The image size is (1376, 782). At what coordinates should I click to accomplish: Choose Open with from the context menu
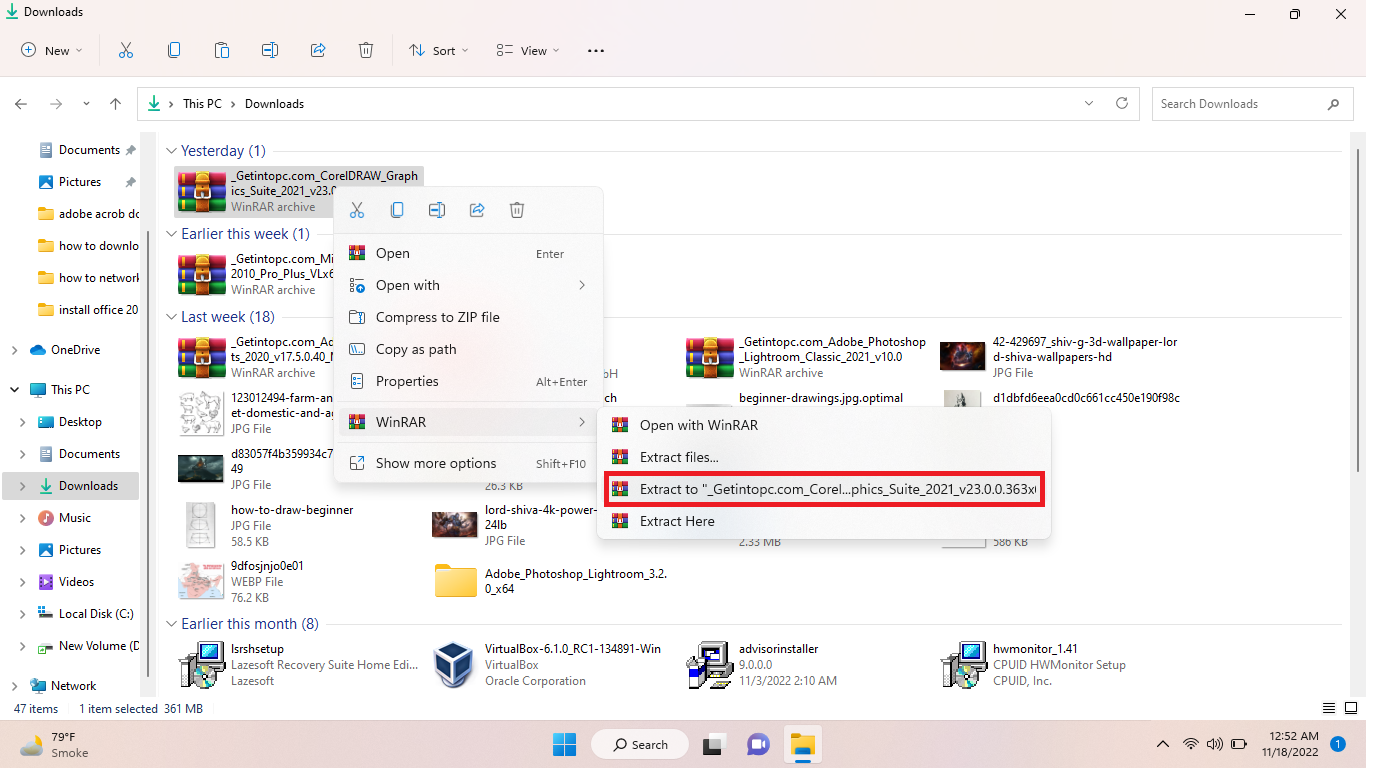(467, 285)
